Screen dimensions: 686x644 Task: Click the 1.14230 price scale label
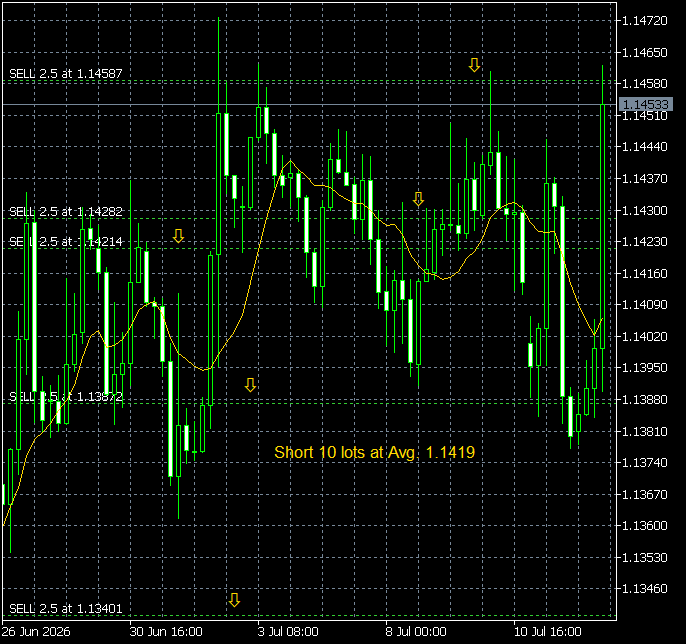(x=644, y=242)
